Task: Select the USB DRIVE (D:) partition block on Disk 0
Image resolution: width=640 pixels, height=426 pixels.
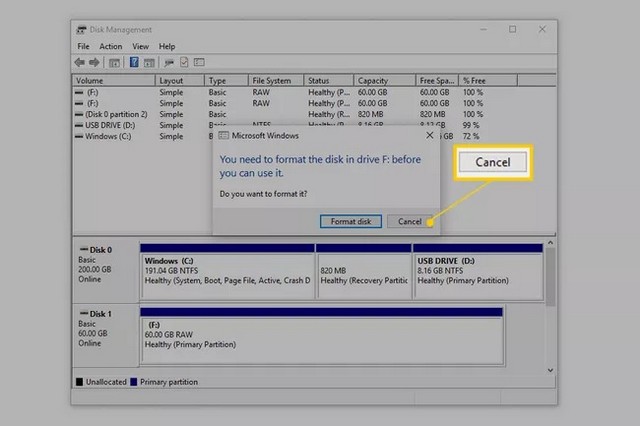Action: click(x=478, y=271)
